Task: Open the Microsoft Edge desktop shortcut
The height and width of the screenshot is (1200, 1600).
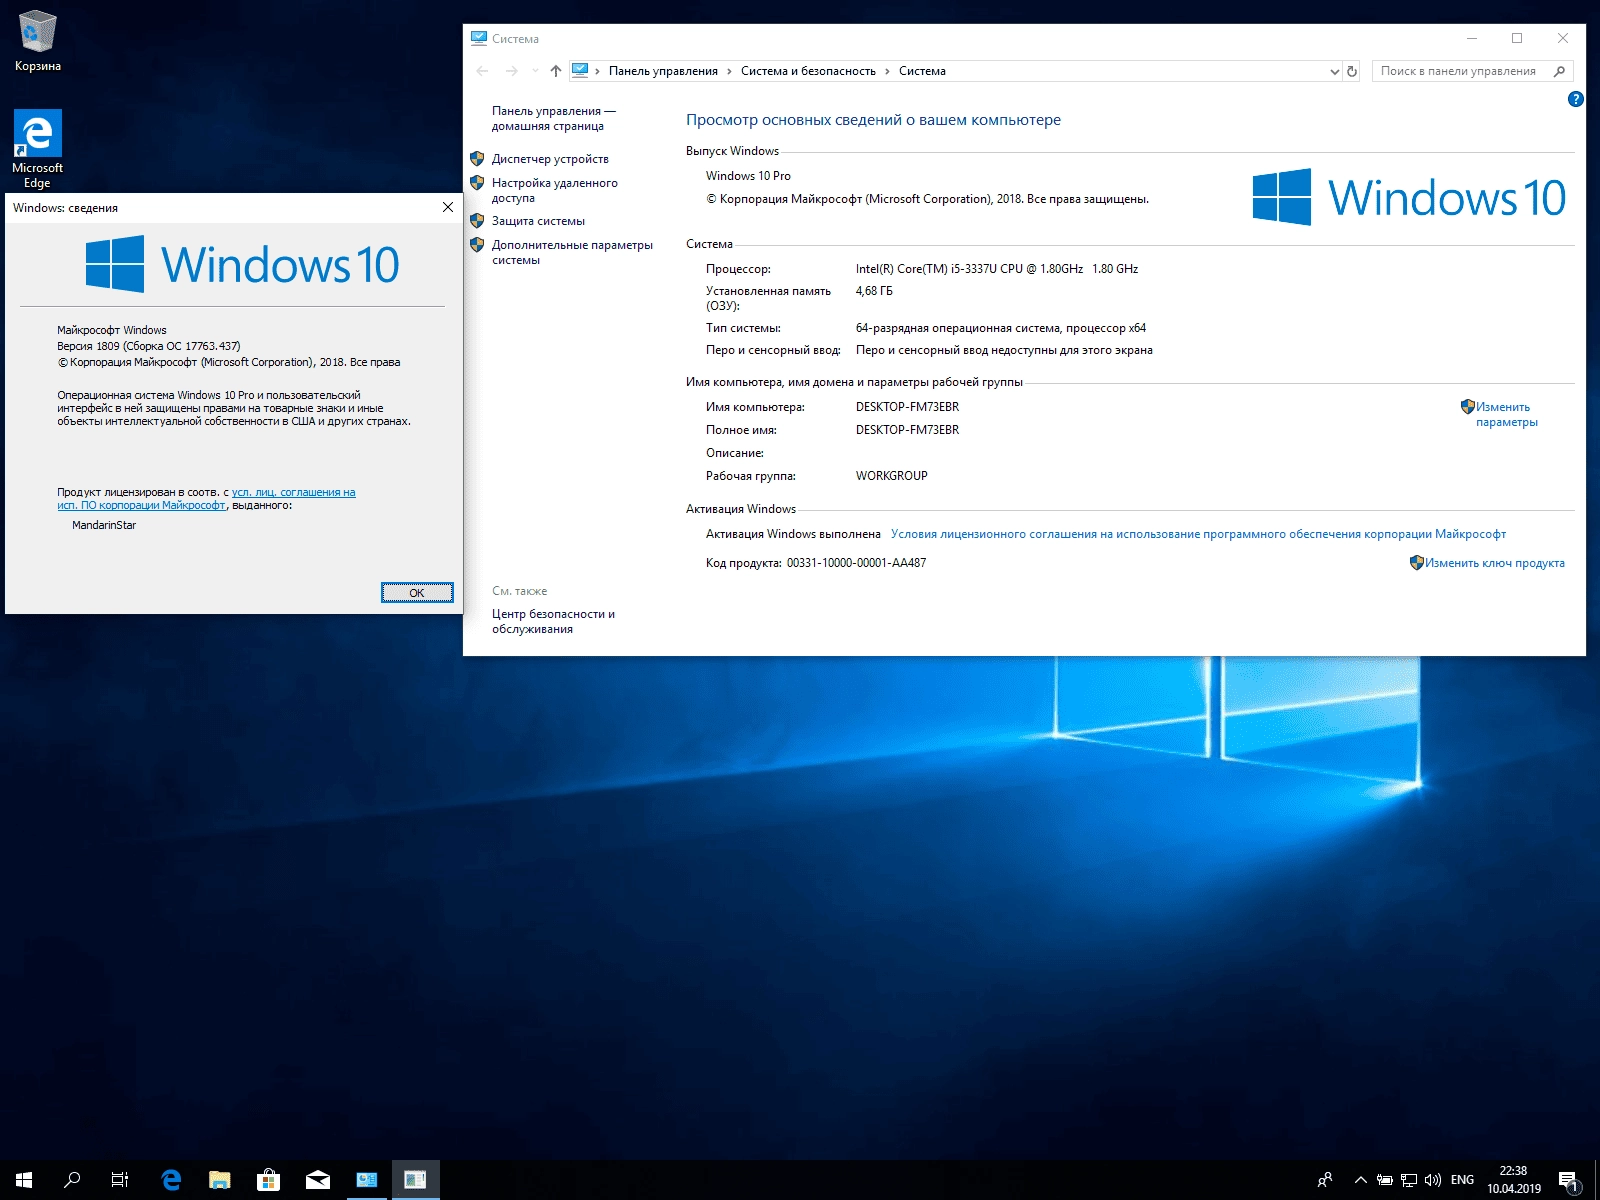Action: click(x=37, y=148)
